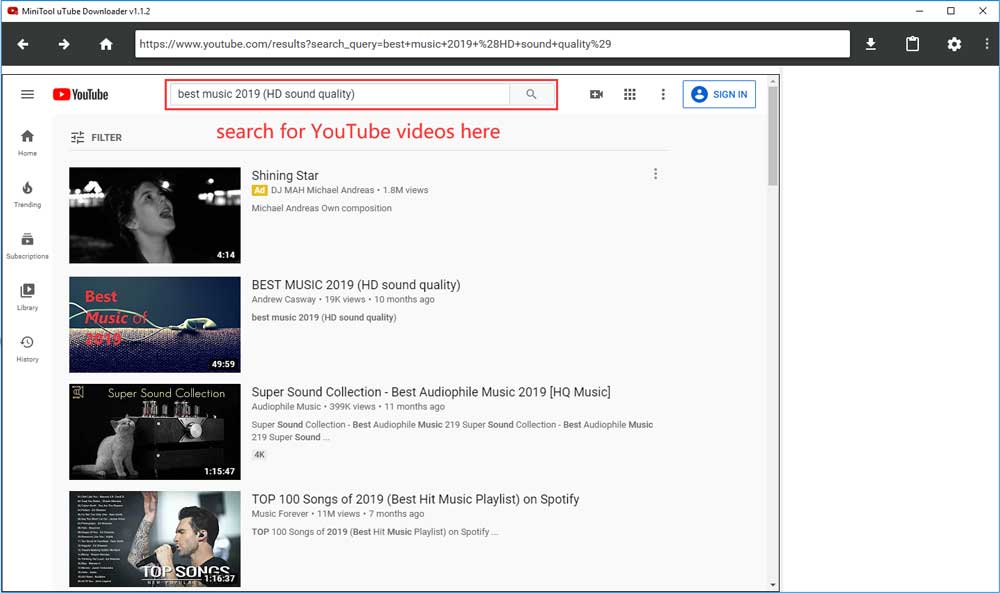
Task: Open YouTube settings three-dot menu
Action: tap(663, 94)
